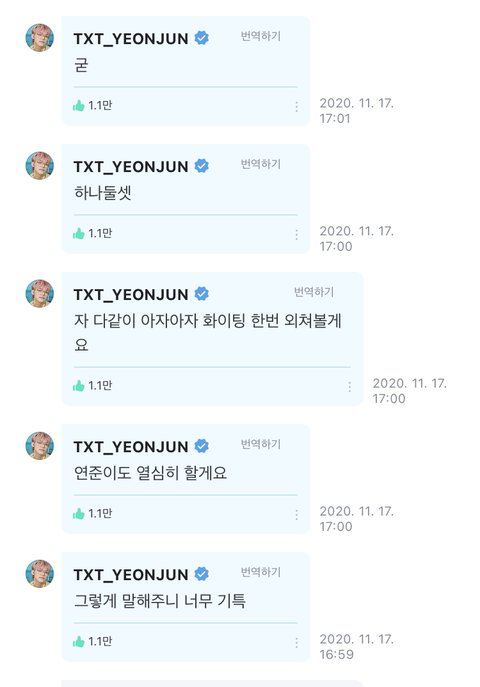480x687 pixels.
Task: Open three-dot menu on "굳" post
Action: pos(296,106)
